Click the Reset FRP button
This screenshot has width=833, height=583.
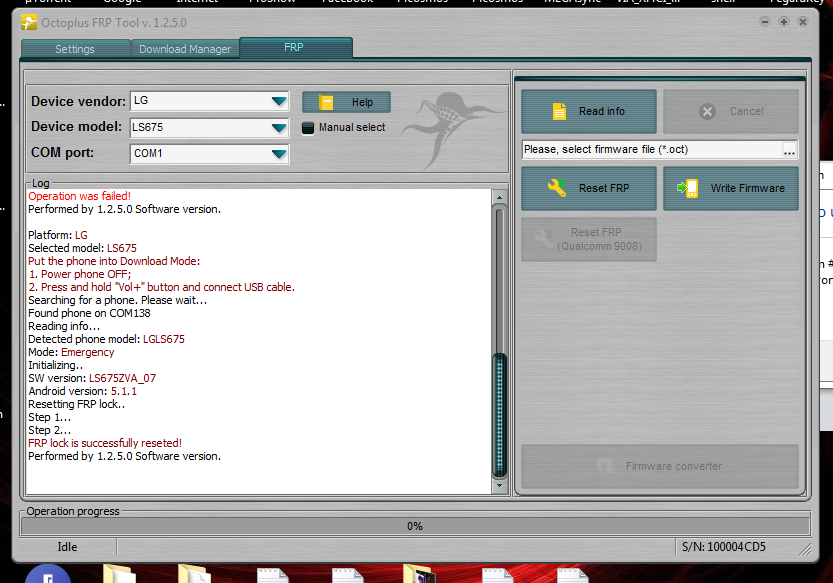589,188
